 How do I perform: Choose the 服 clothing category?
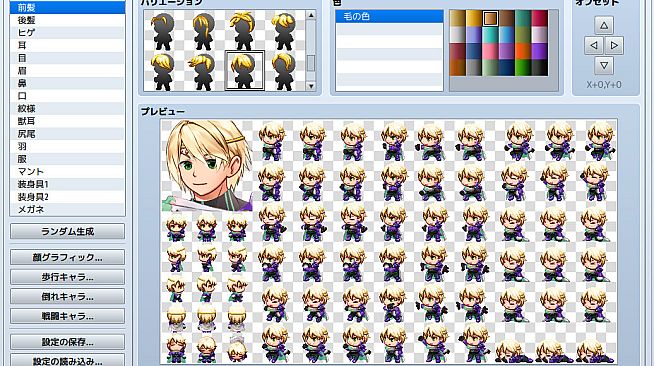[x=67, y=159]
